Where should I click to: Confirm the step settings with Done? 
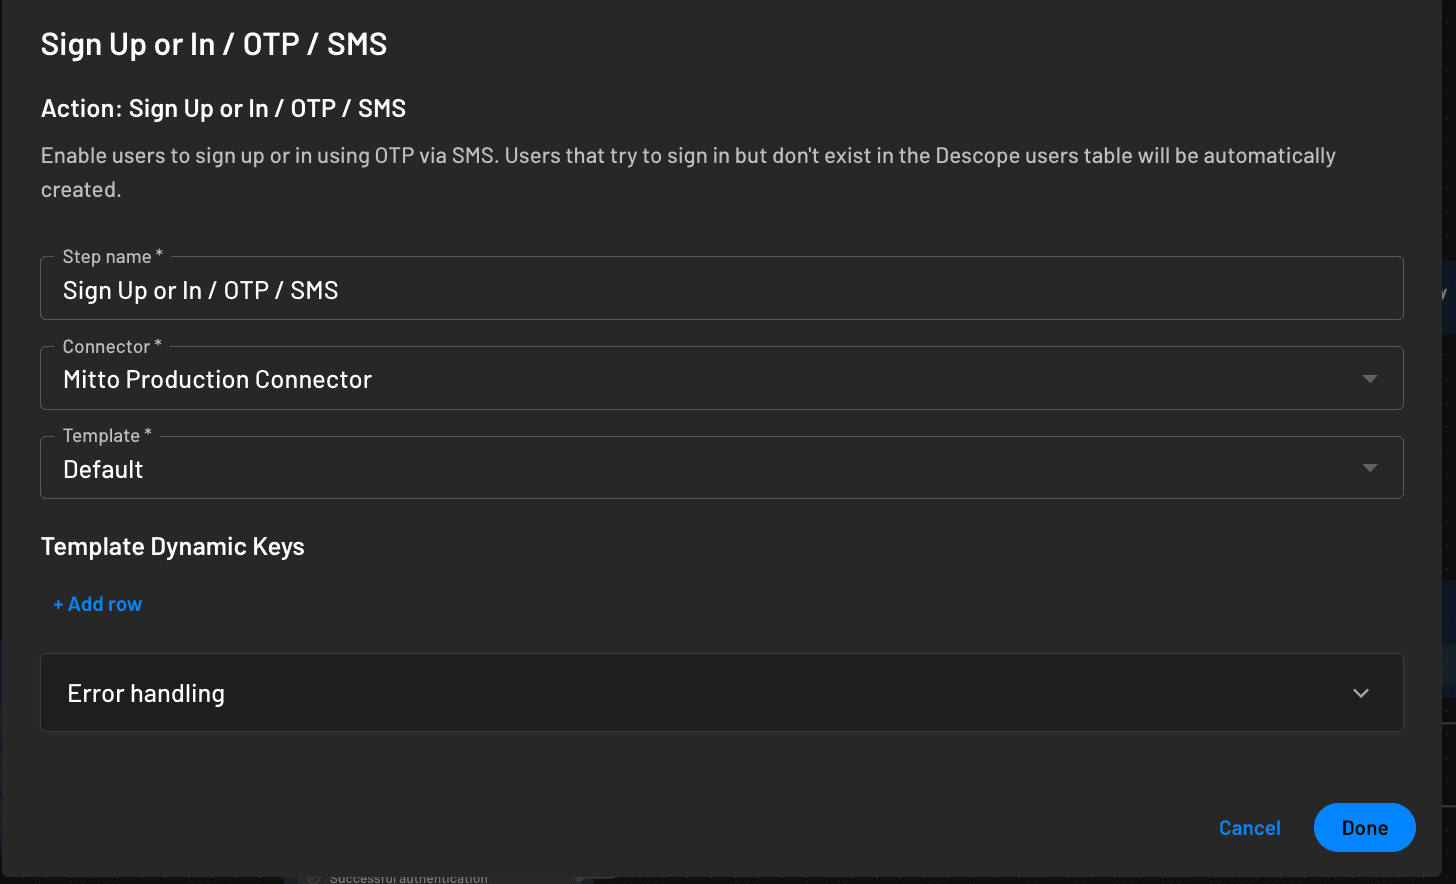coord(1364,827)
